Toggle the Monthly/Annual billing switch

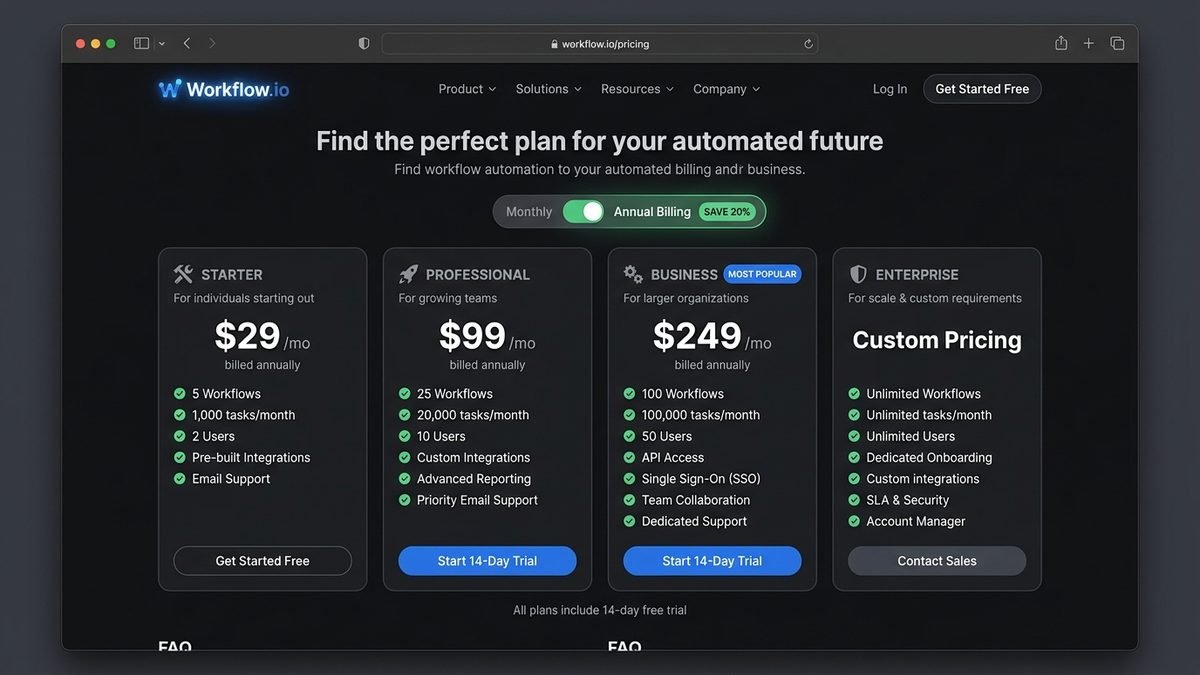point(583,211)
